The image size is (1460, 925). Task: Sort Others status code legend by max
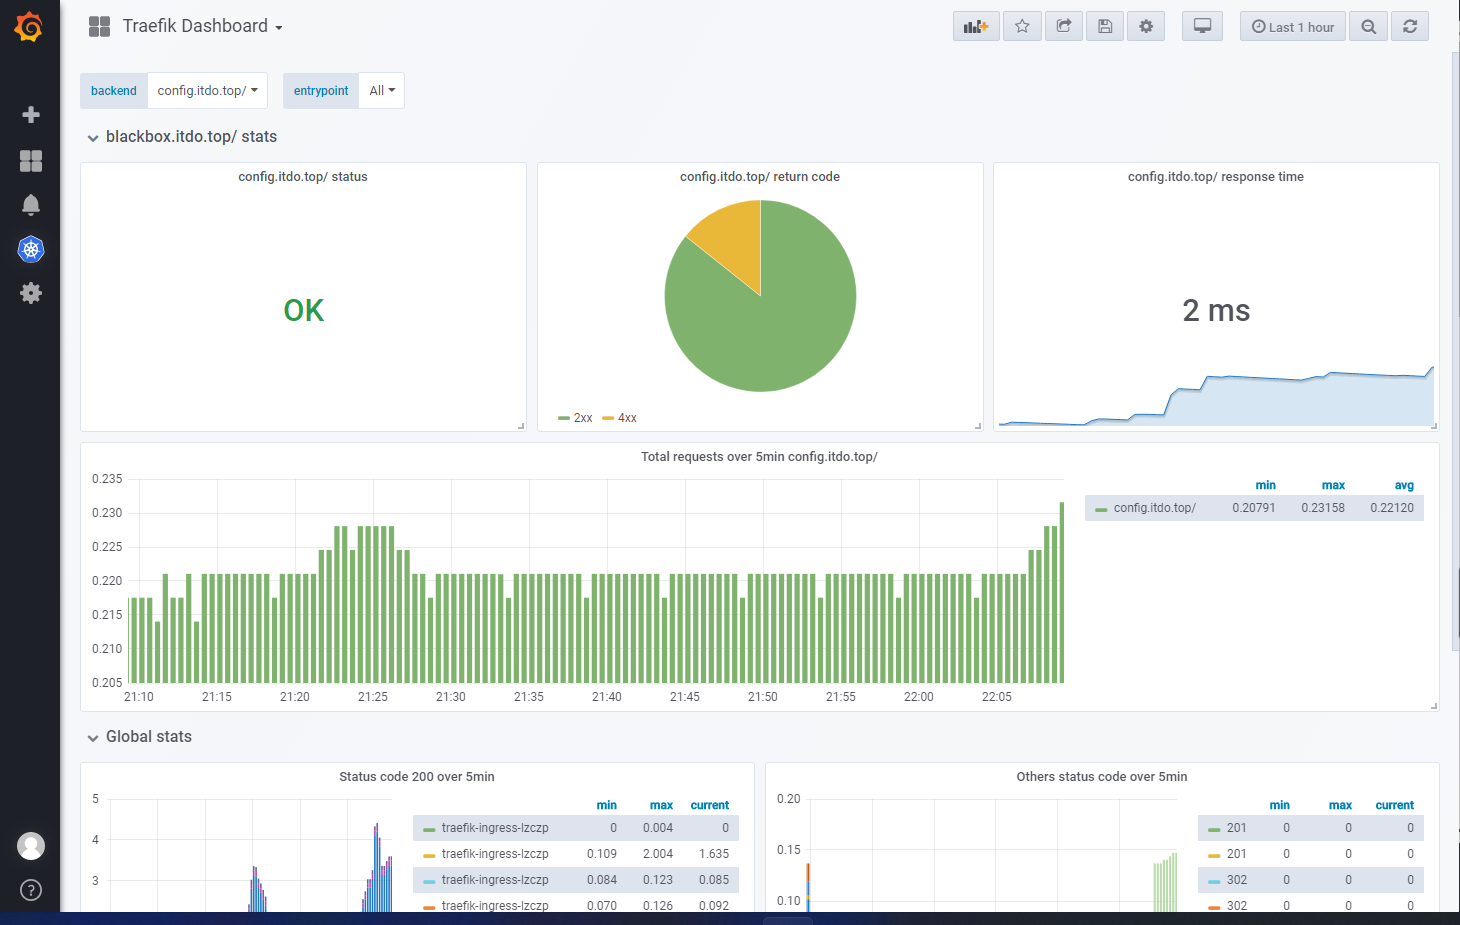tap(1340, 805)
